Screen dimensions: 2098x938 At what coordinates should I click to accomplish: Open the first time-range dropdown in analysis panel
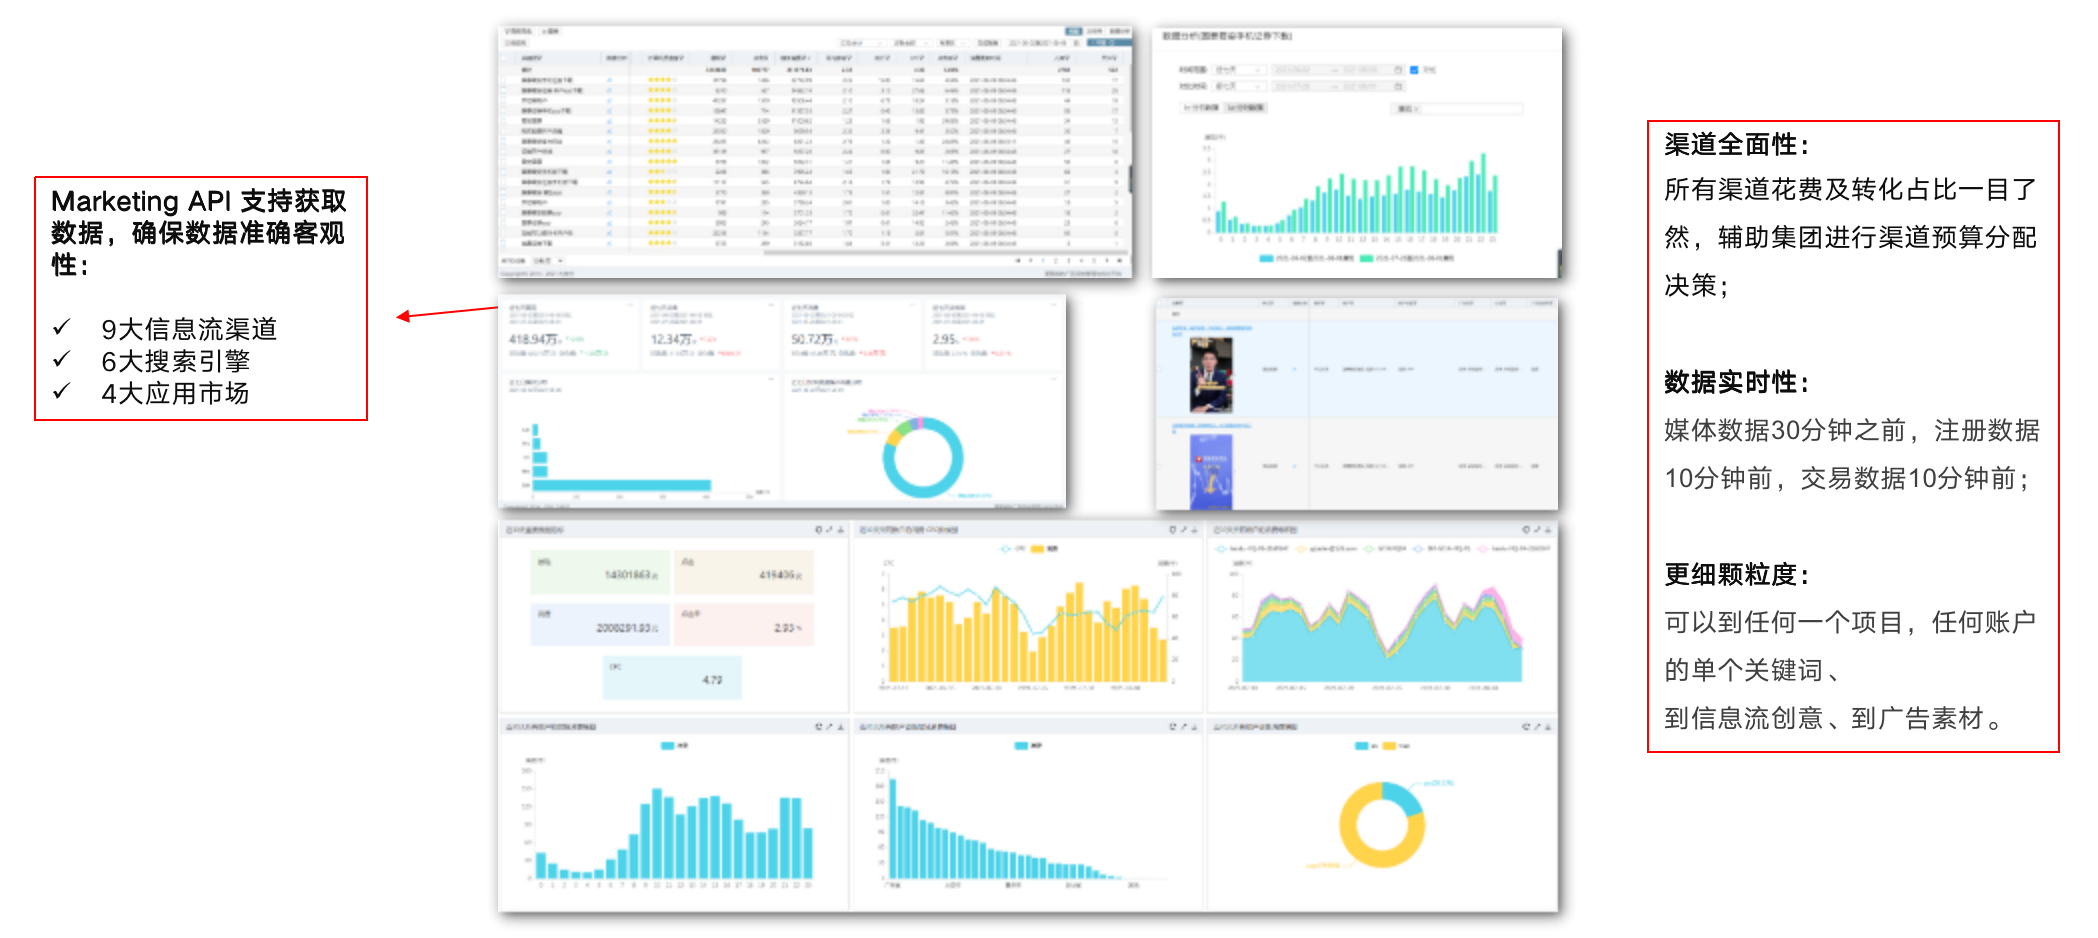coord(1240,70)
